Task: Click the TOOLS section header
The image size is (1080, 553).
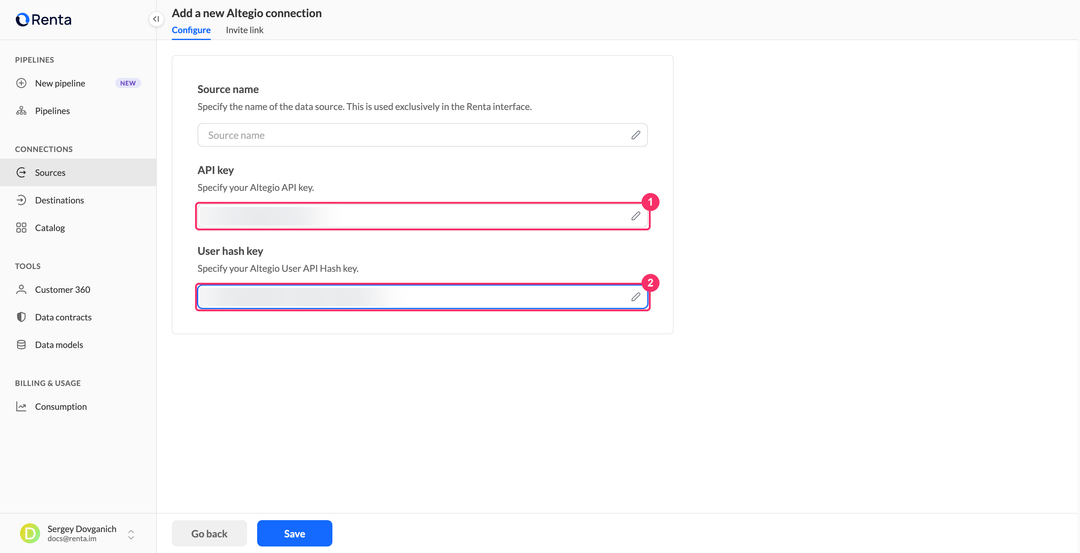Action: [x=28, y=267]
